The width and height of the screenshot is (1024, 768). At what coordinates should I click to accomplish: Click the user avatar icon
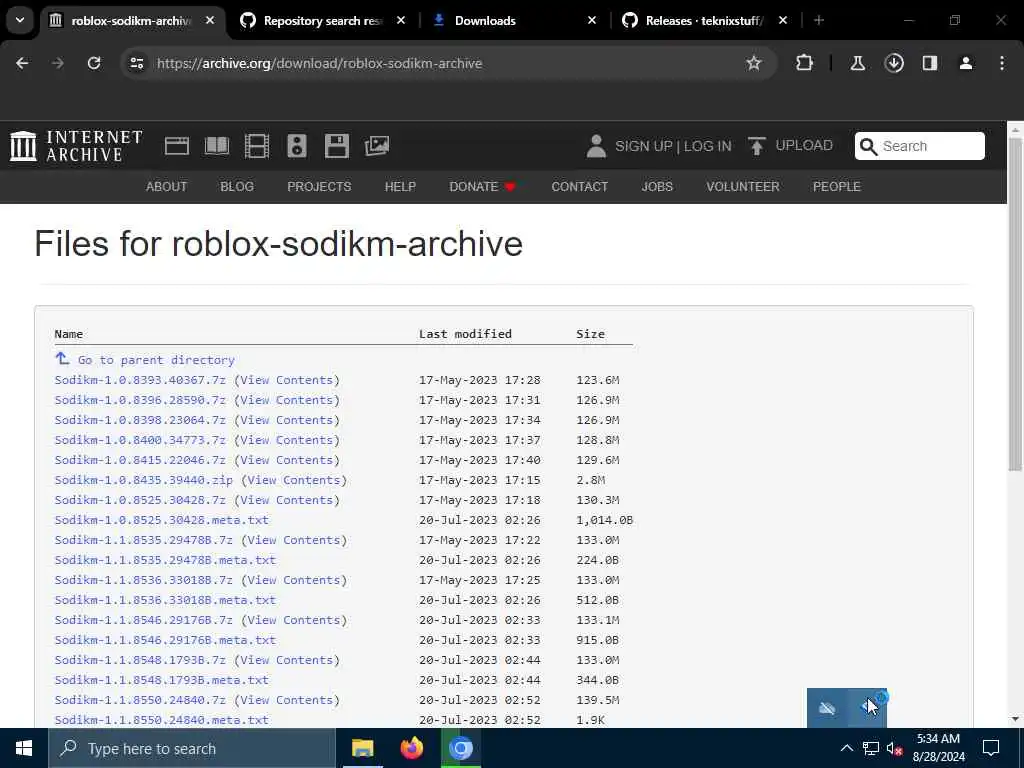tap(596, 146)
